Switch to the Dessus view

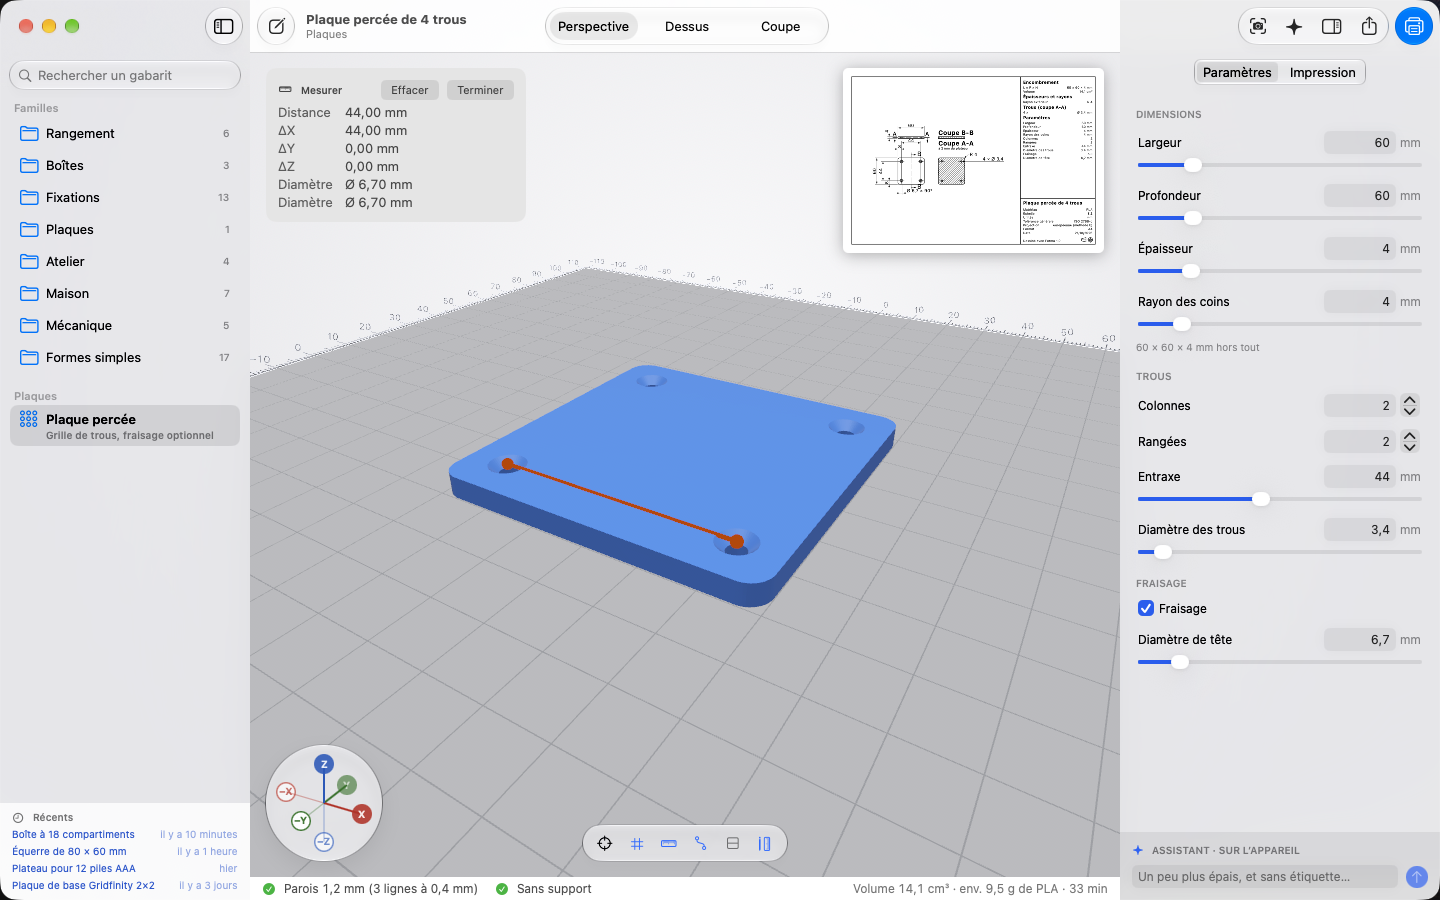point(687,27)
